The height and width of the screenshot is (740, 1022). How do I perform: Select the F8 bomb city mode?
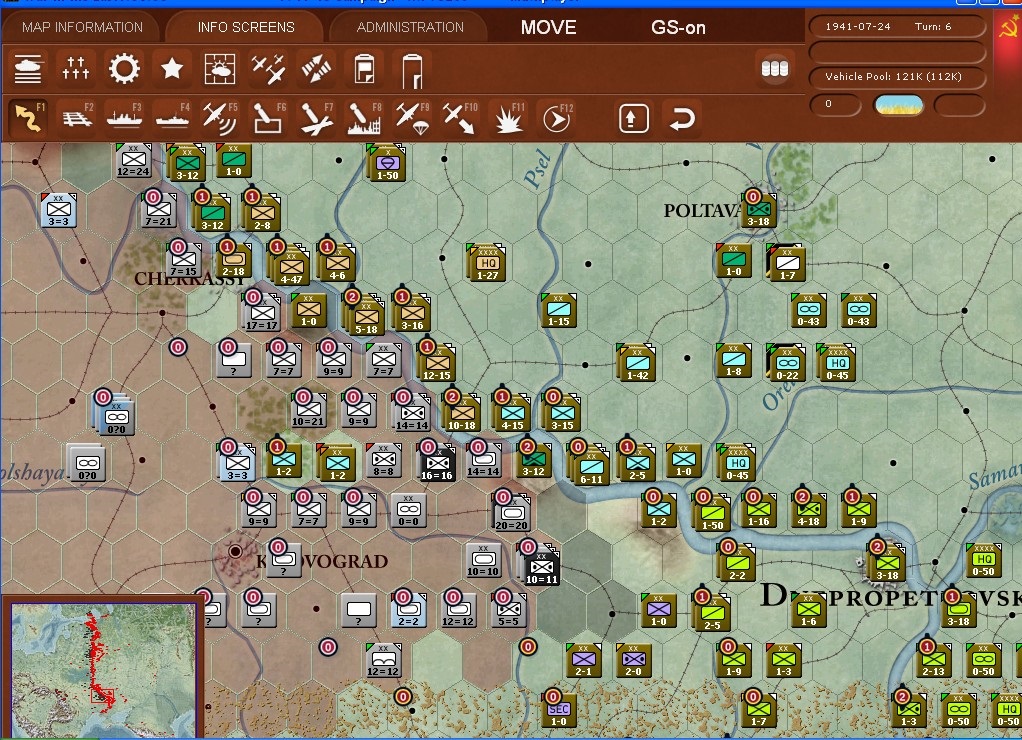364,118
